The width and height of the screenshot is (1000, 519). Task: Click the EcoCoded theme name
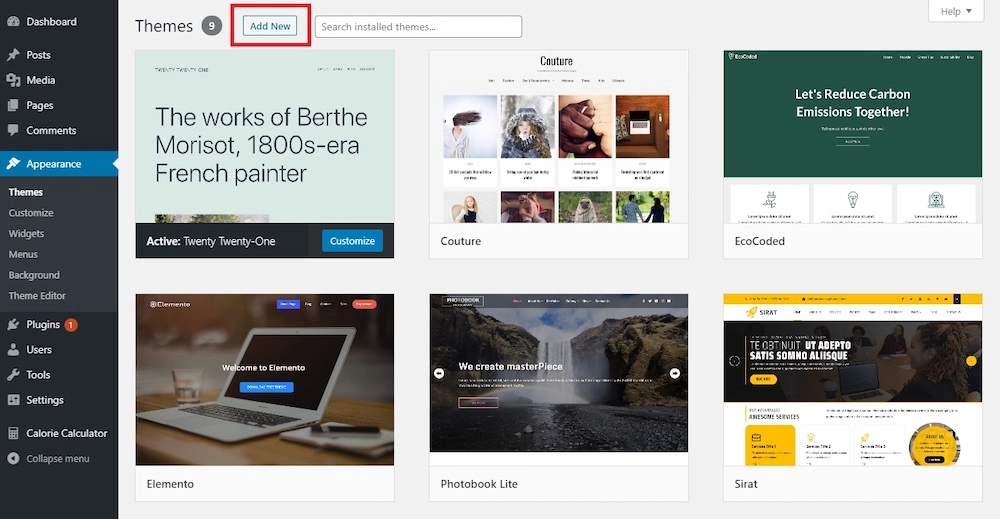(760, 241)
